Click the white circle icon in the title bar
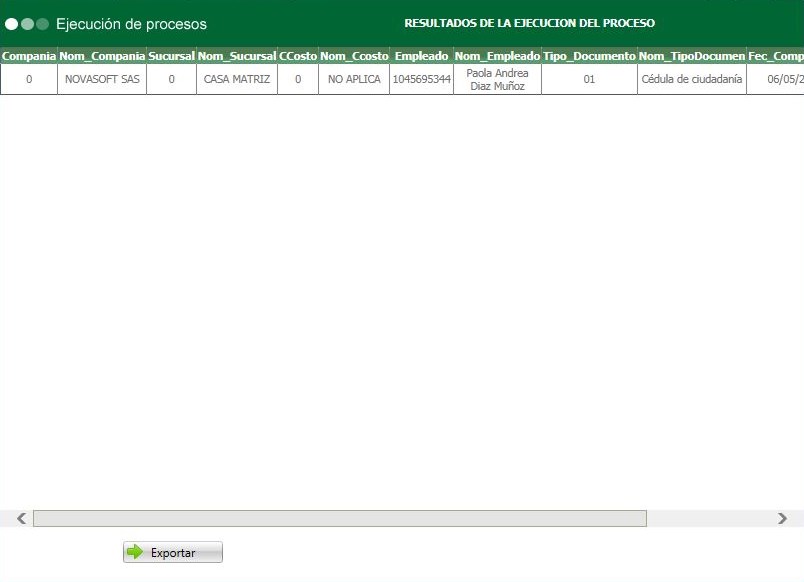Viewport: 804px width, 582px height. [x=11, y=23]
